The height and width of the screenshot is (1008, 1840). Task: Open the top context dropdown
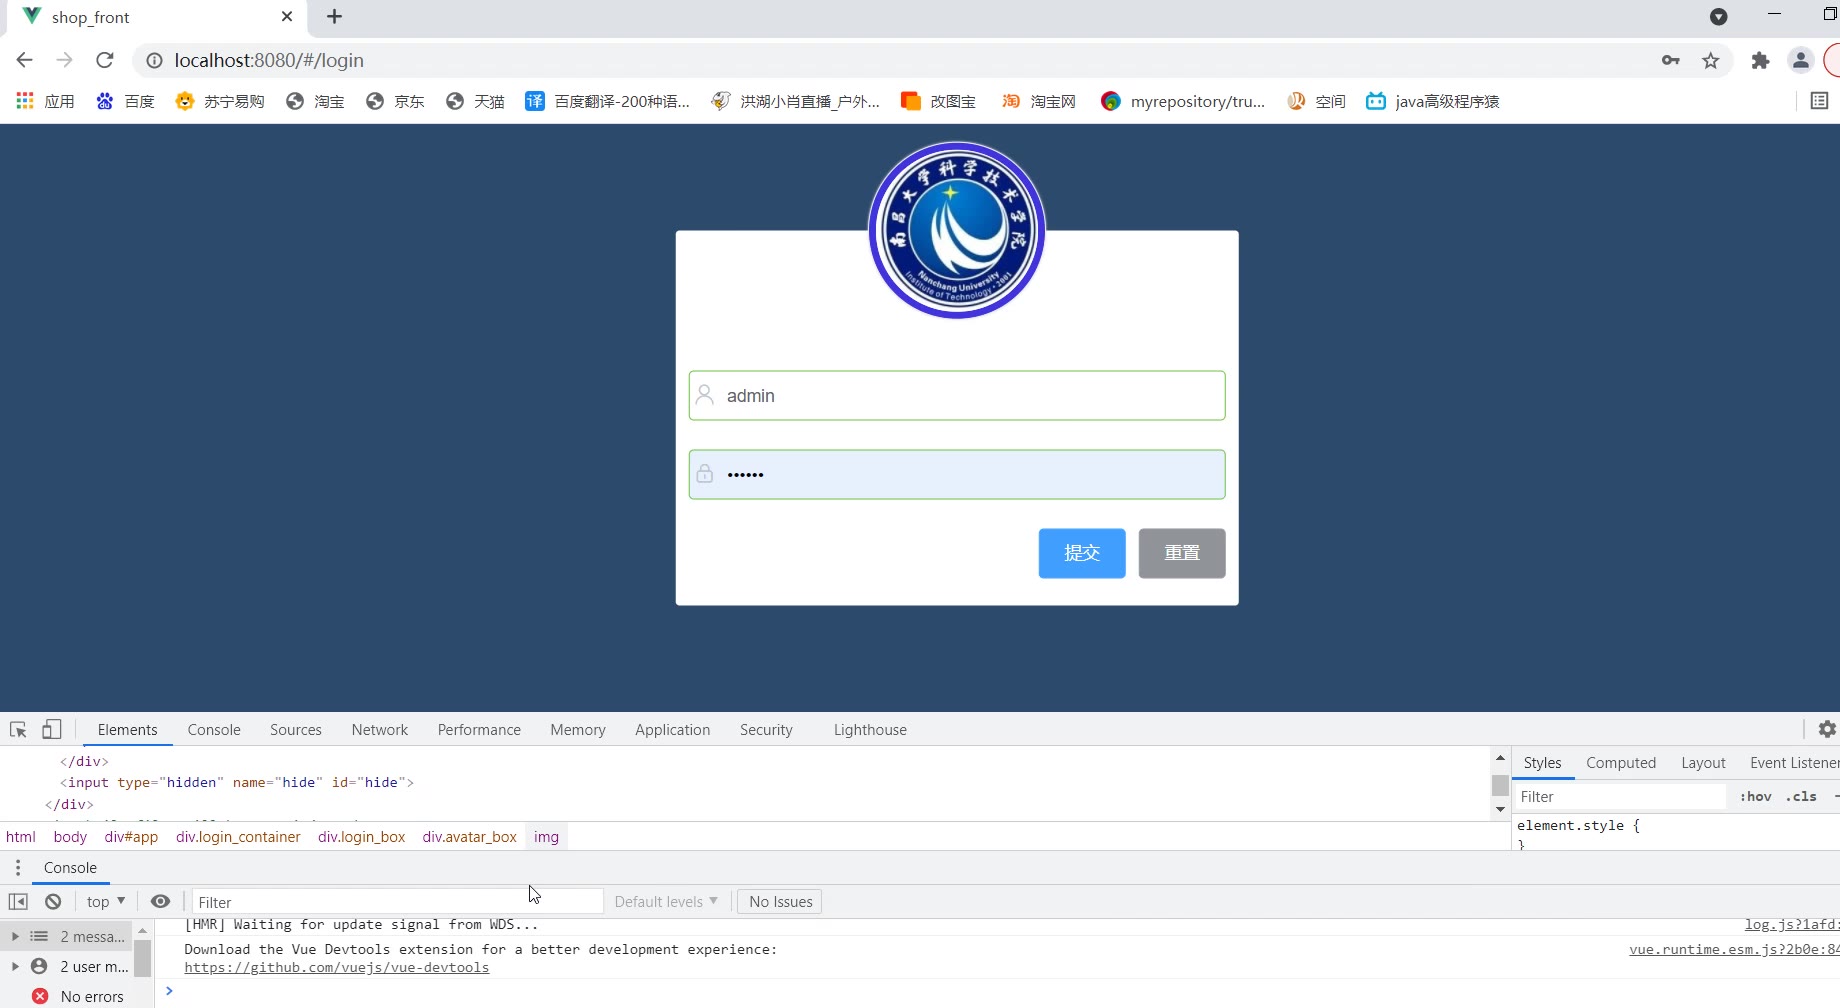point(106,901)
